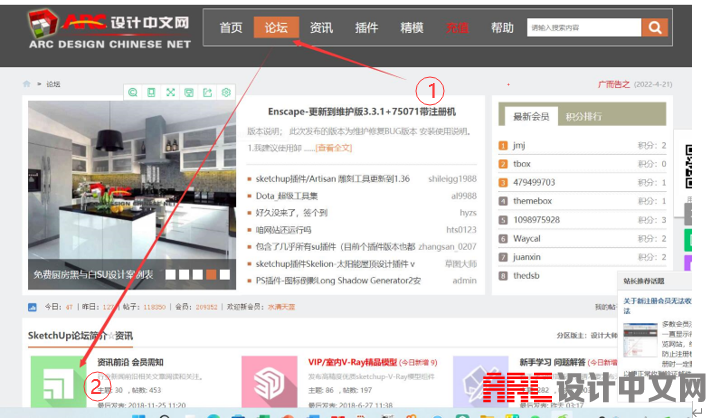Open the 包含了几乎所有su插件 post

pos(335,247)
